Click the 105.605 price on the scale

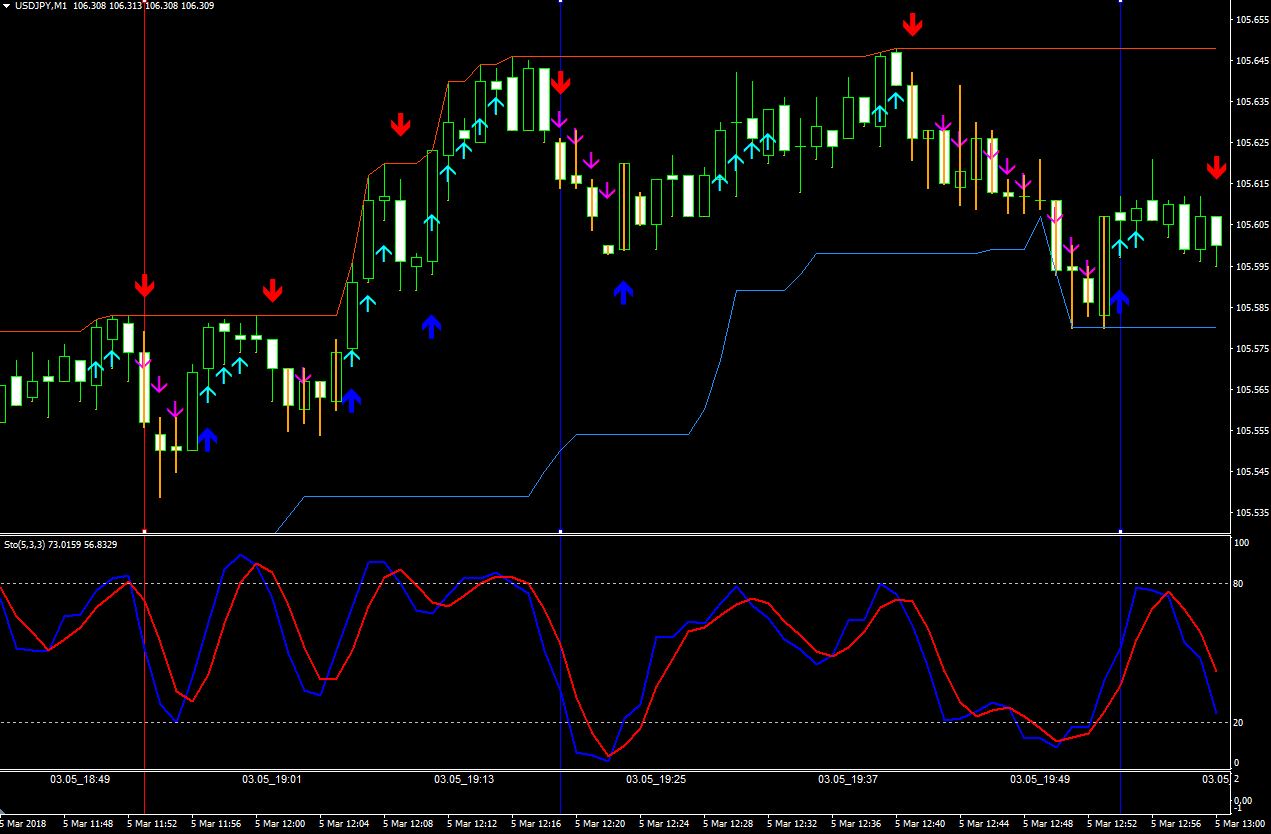coord(1250,225)
